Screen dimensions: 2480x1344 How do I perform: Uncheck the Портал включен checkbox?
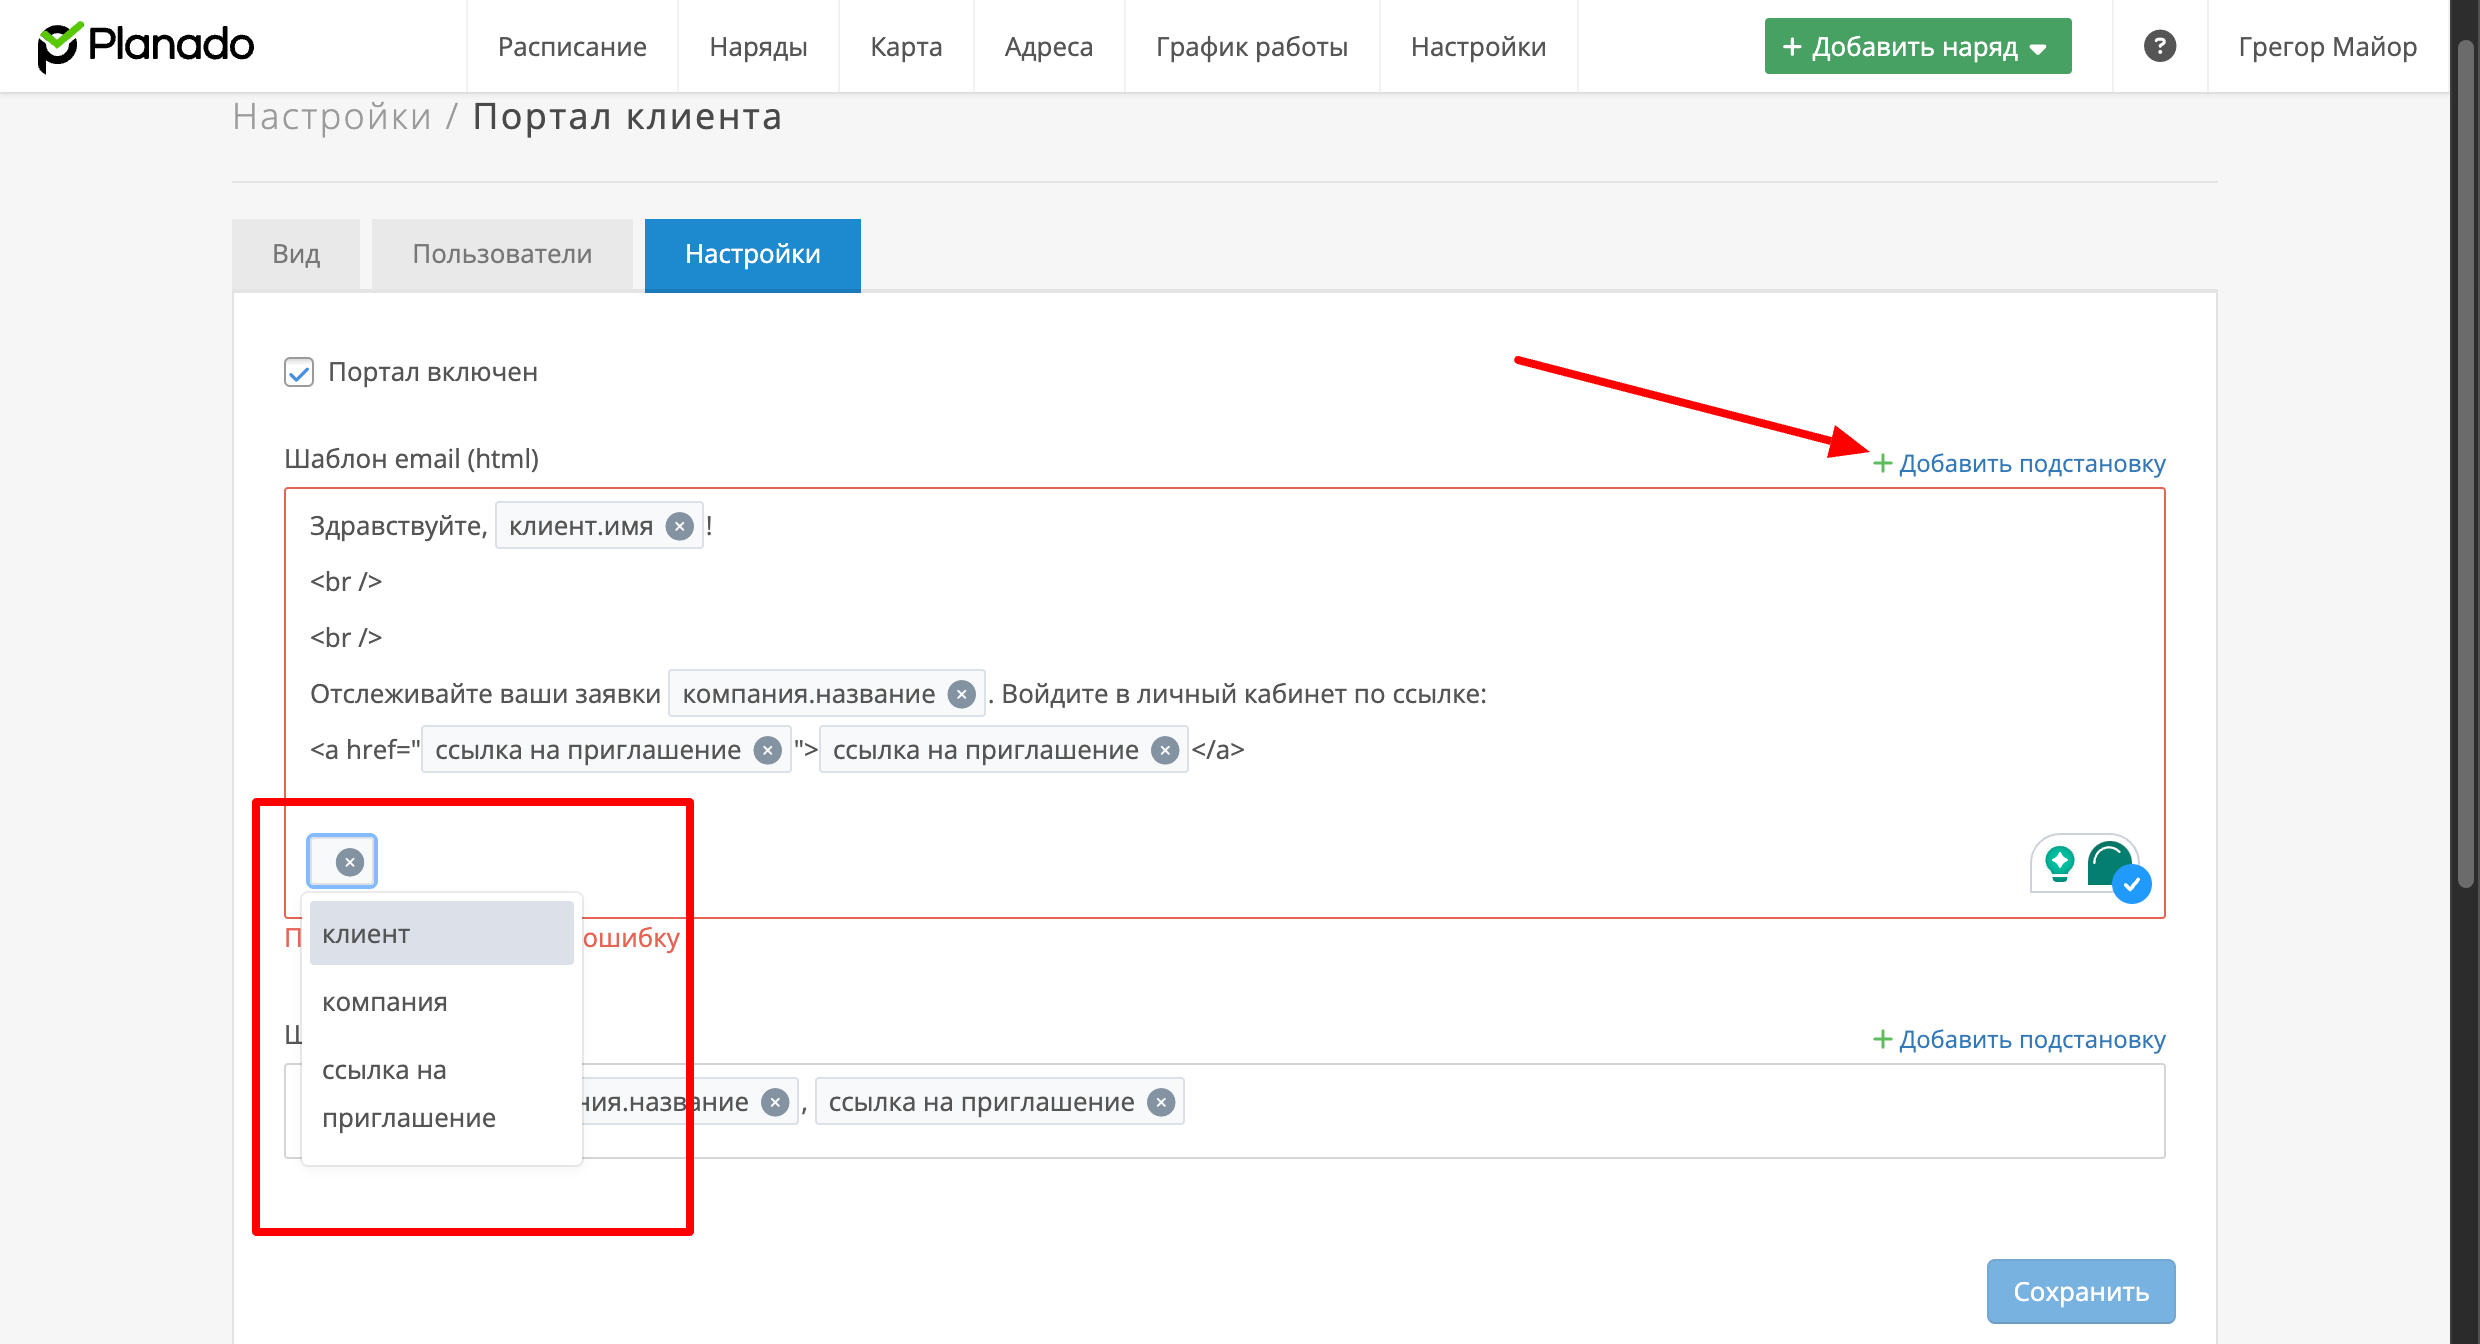[x=299, y=372]
